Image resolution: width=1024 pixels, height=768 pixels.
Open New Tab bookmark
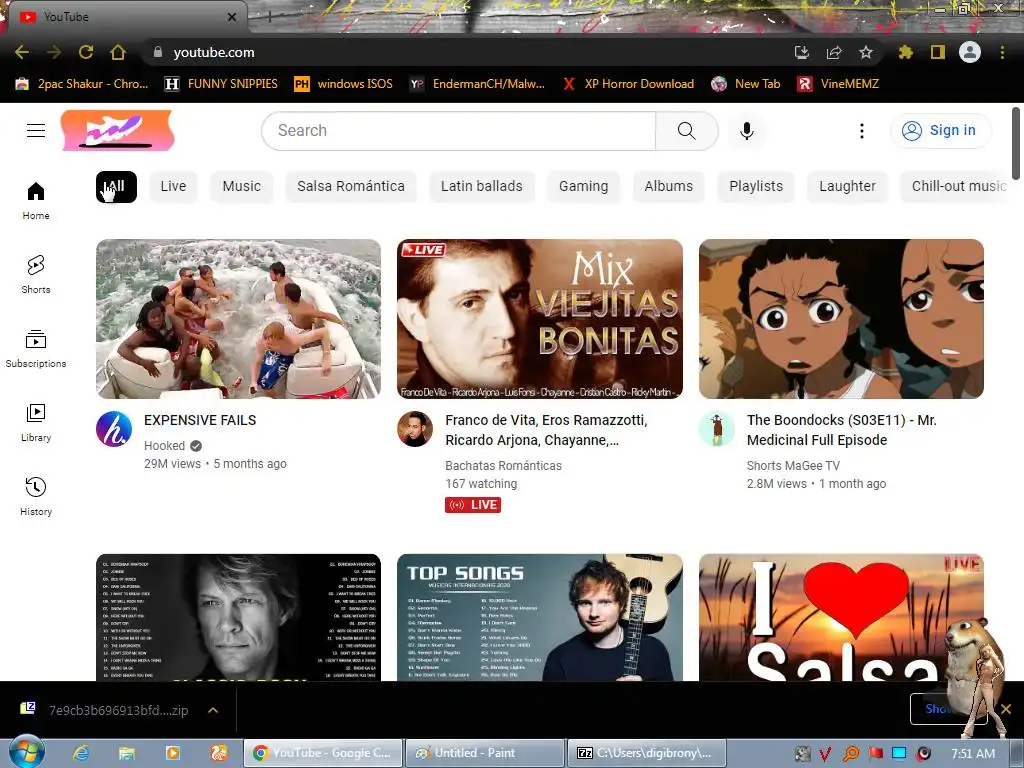coord(746,84)
